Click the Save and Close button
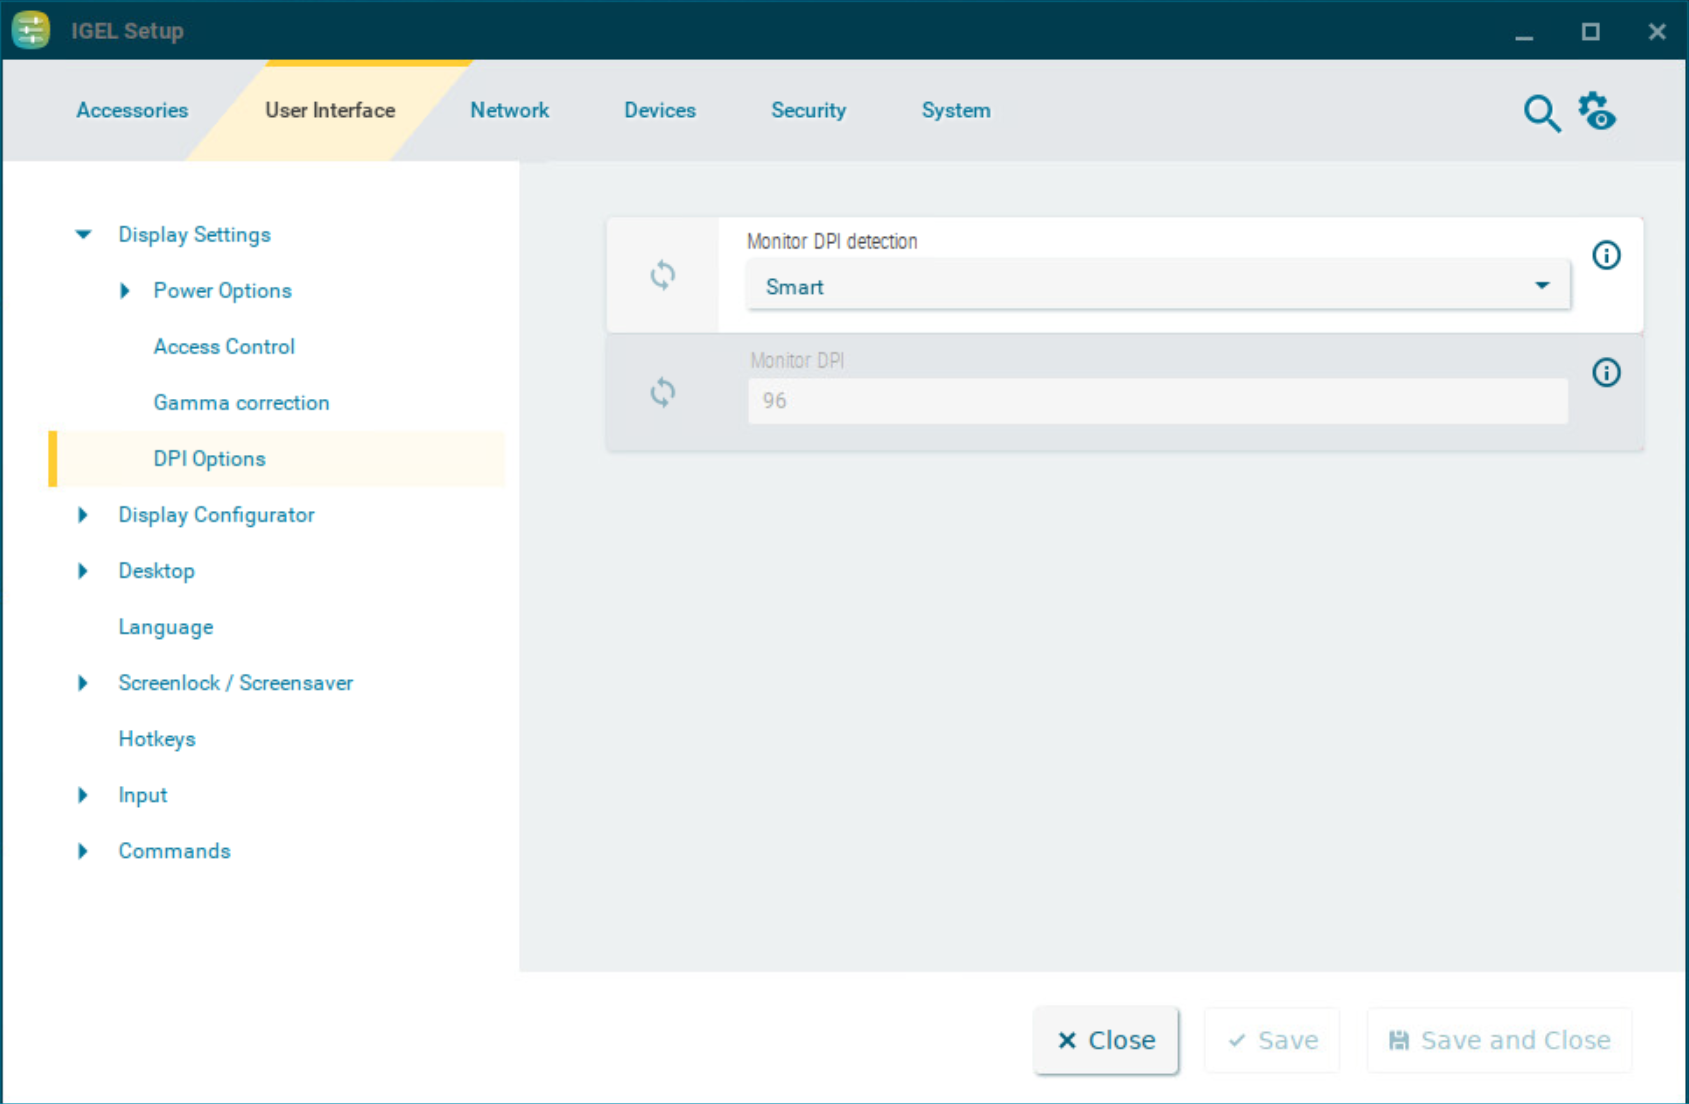The image size is (1689, 1104). pyautogui.click(x=1499, y=1040)
